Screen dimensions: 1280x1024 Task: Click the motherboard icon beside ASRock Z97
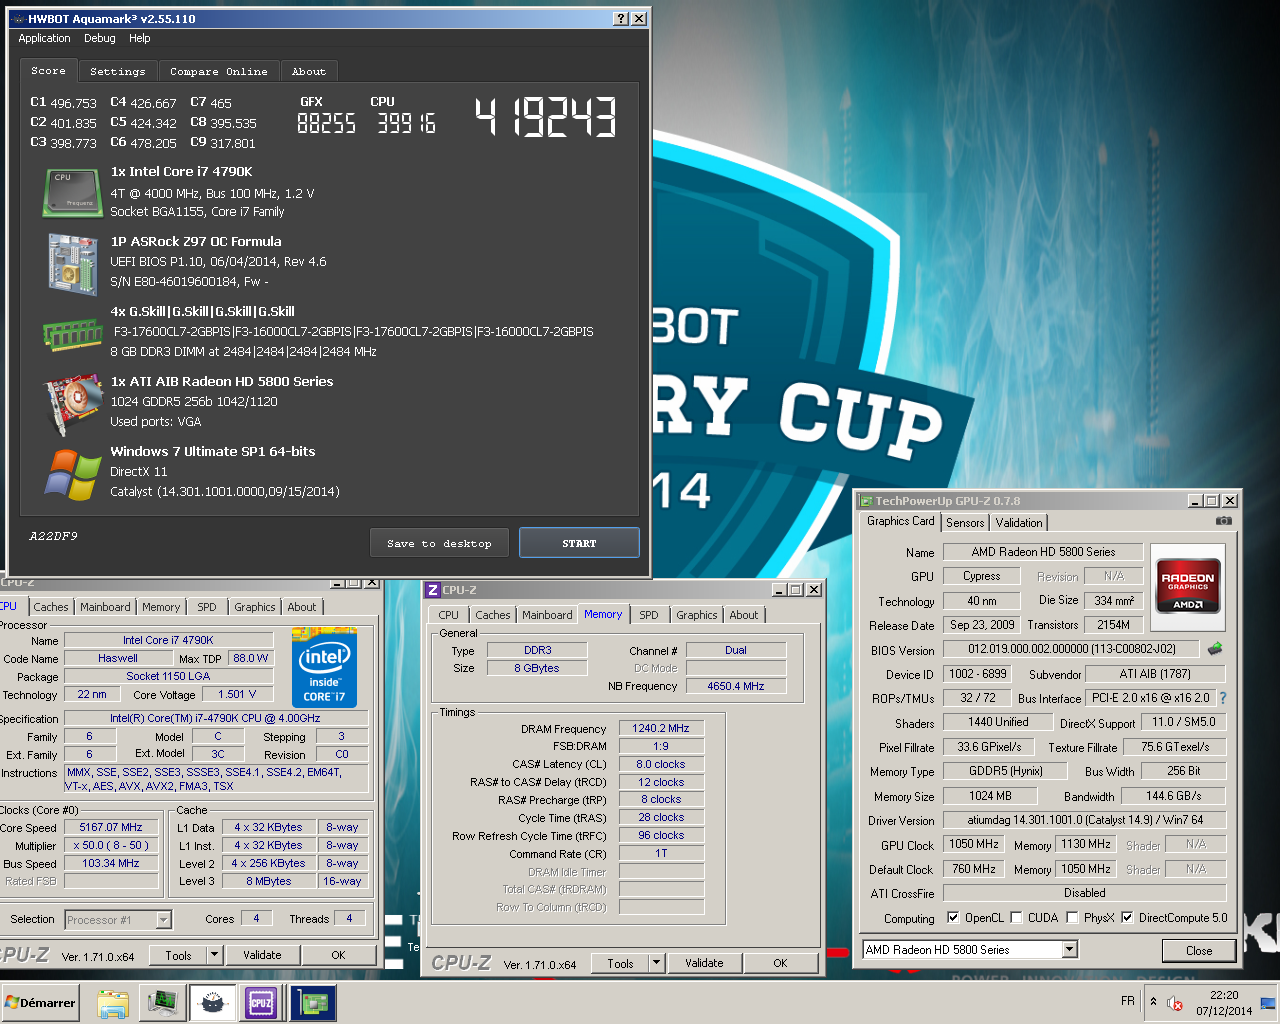click(73, 264)
